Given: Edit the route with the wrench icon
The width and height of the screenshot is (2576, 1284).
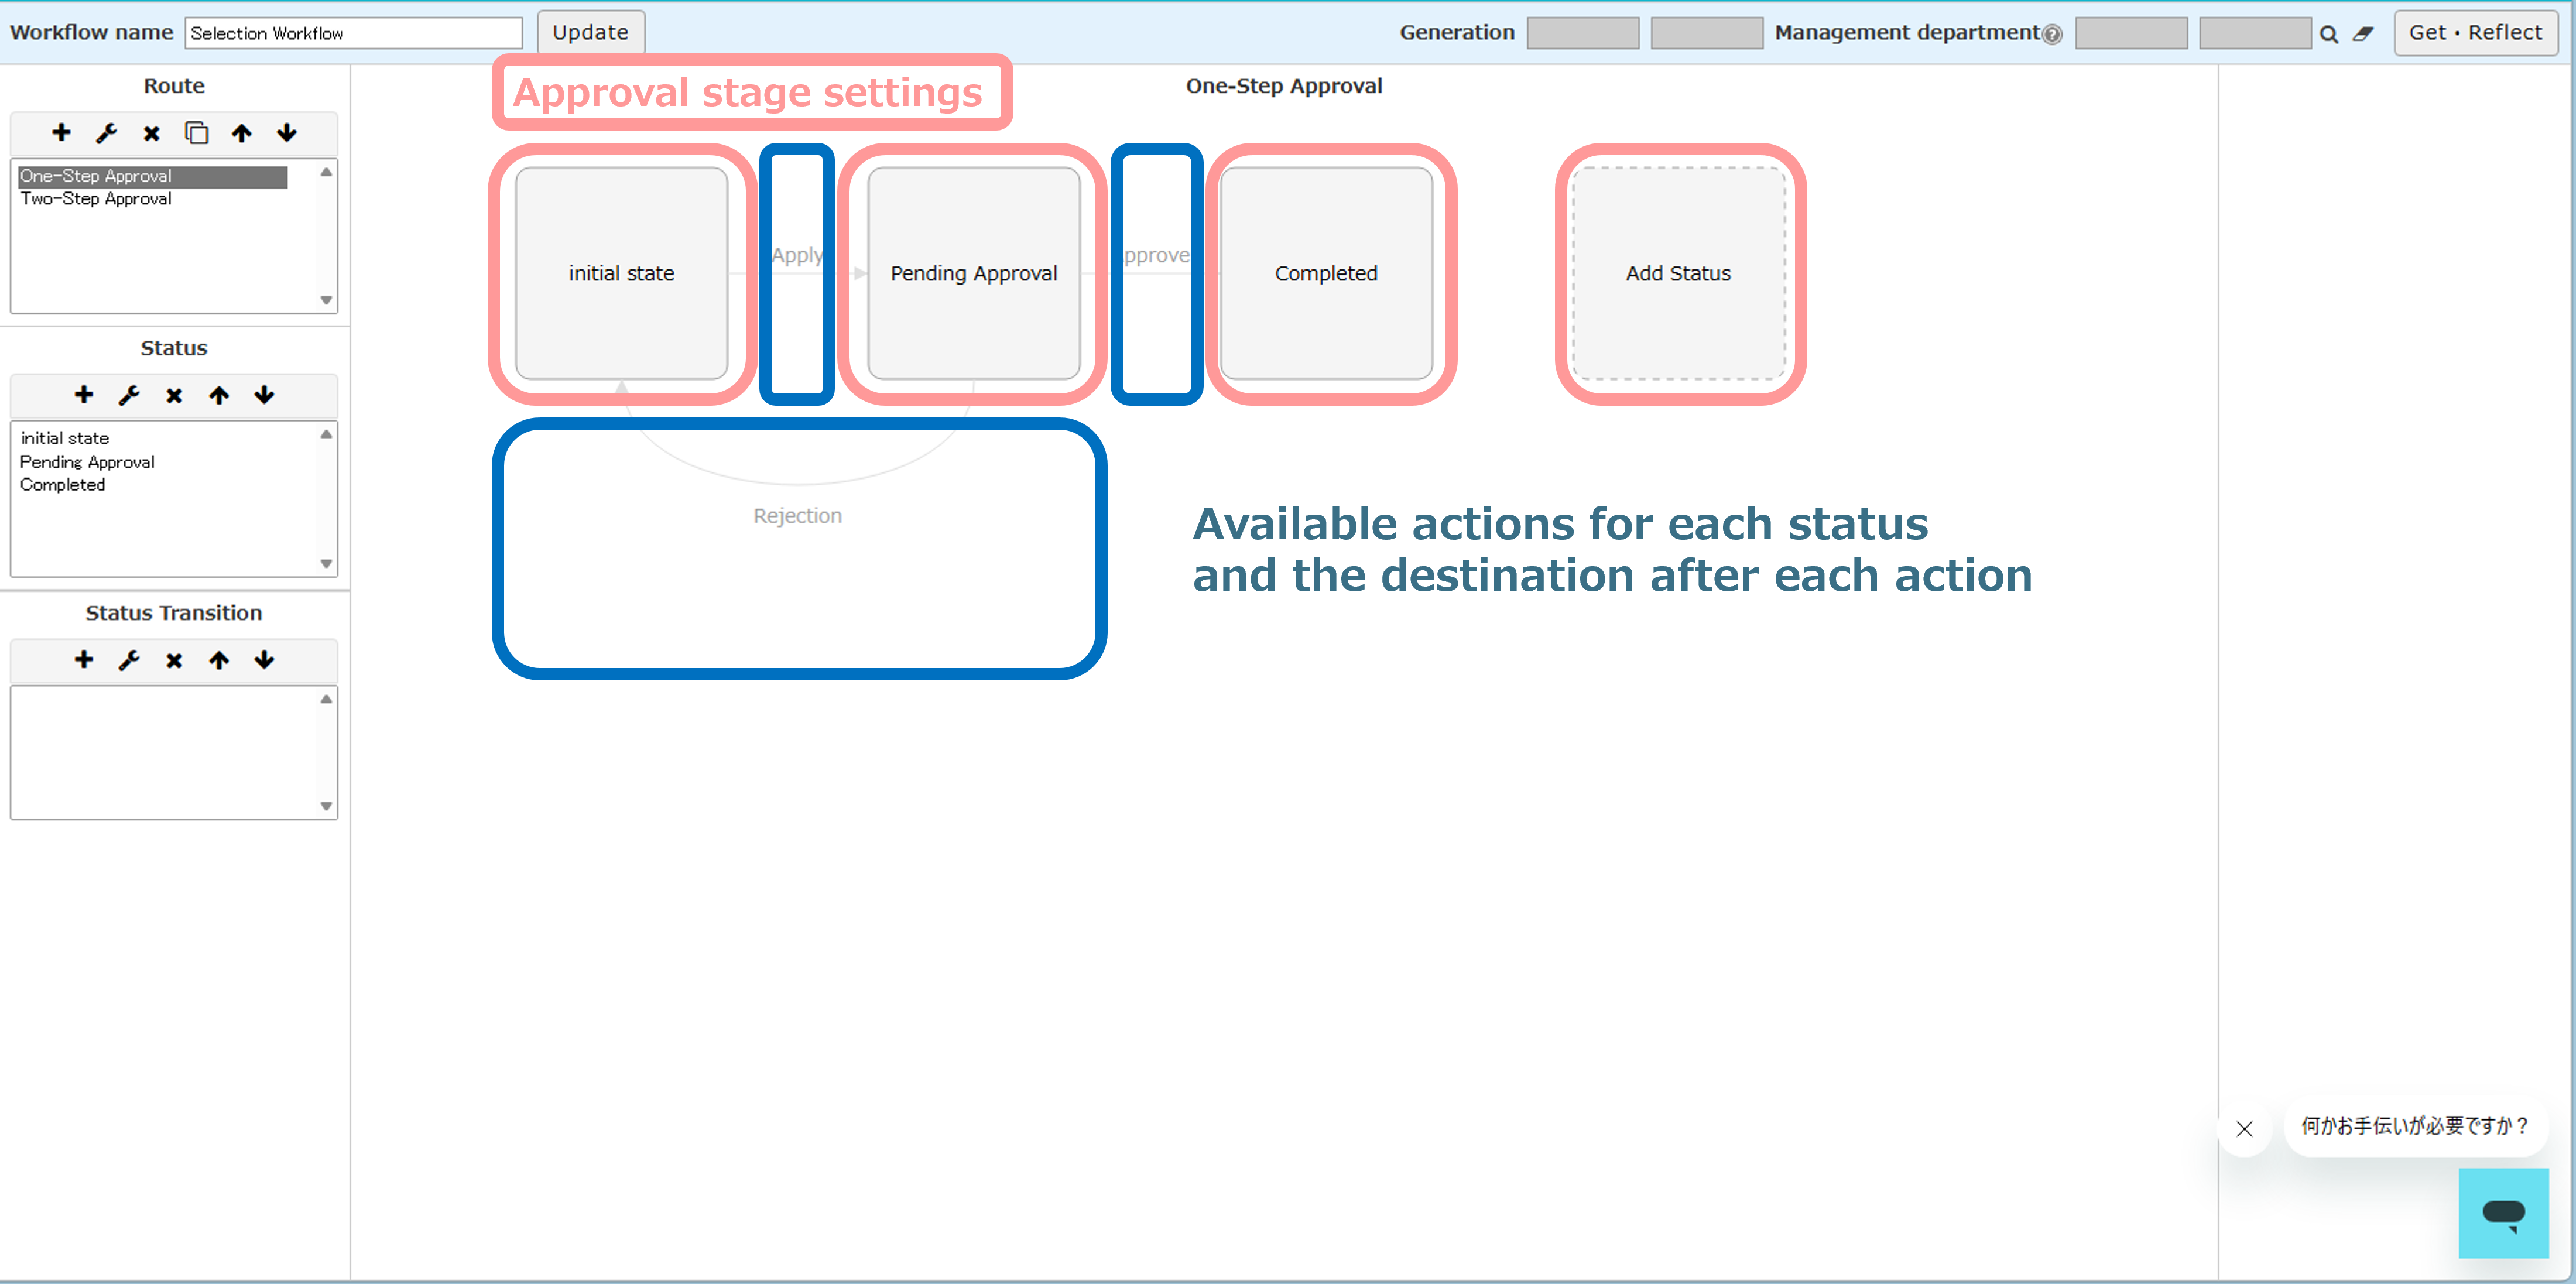Looking at the screenshot, I should [x=106, y=133].
